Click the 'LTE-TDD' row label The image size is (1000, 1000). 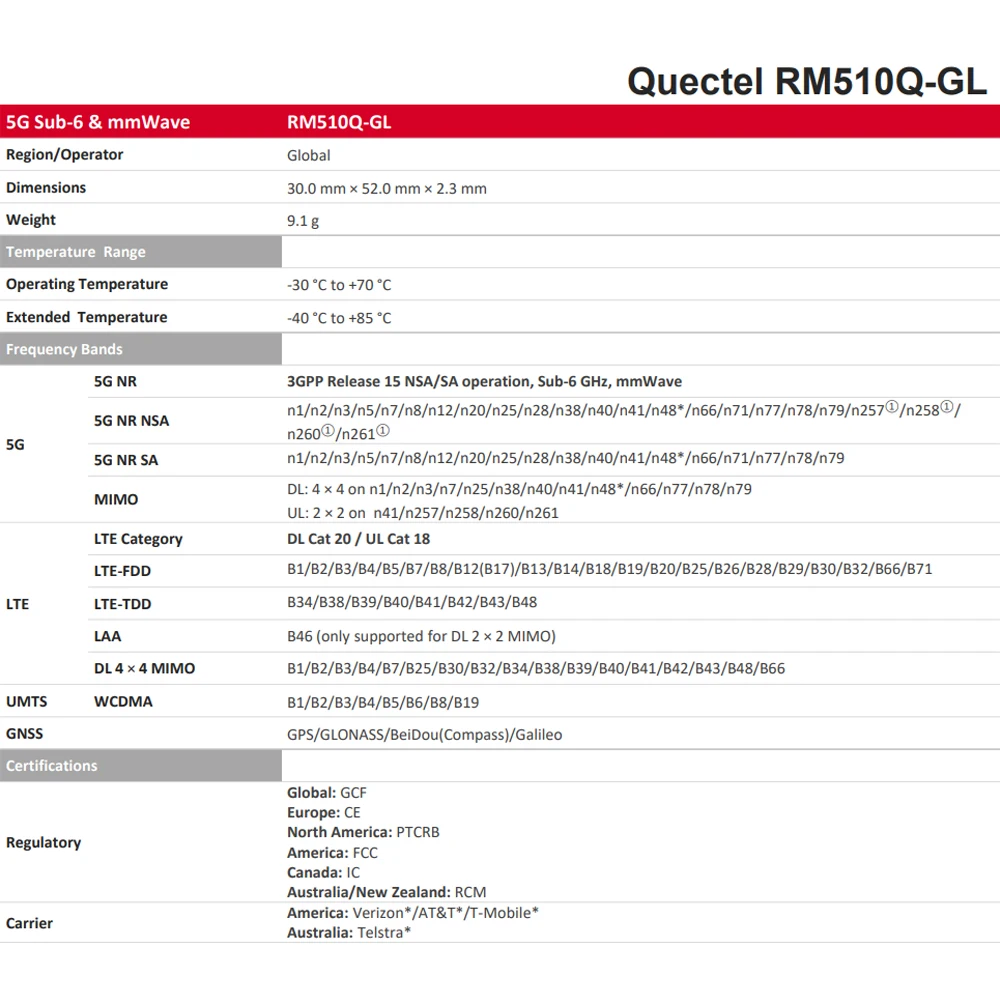point(122,604)
